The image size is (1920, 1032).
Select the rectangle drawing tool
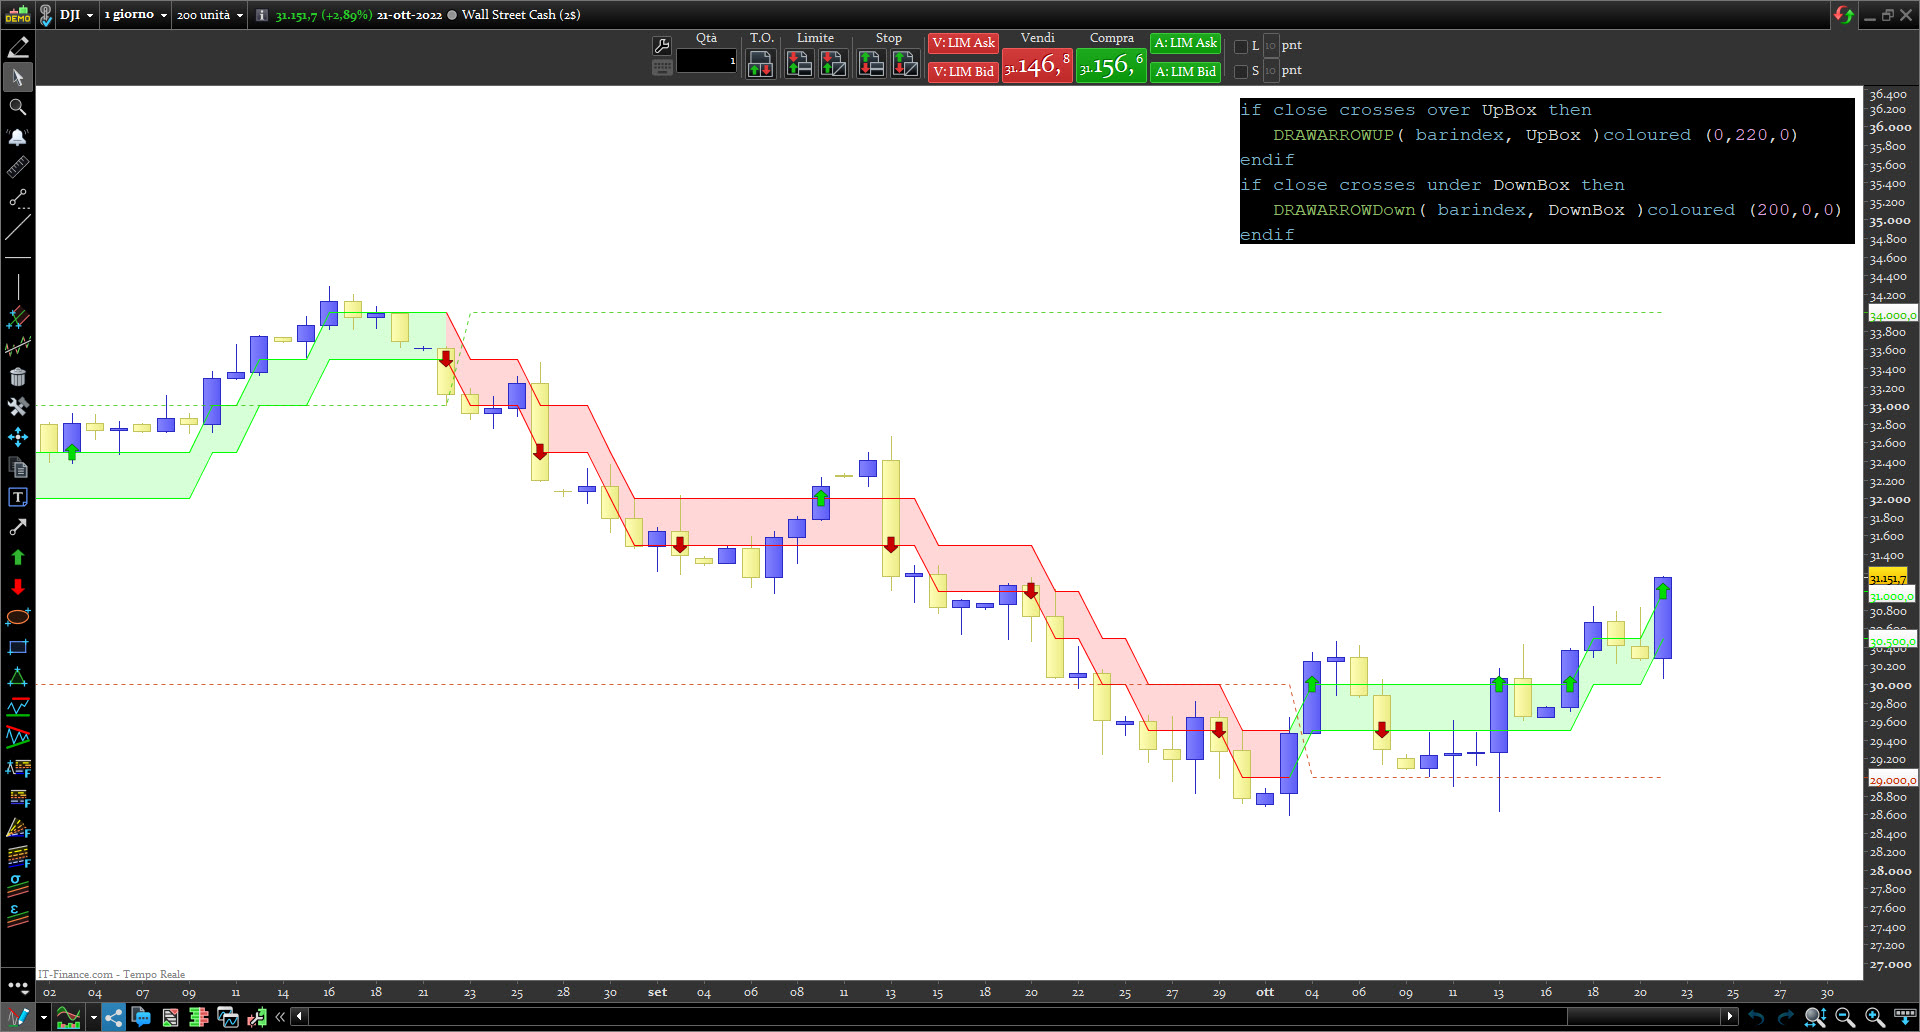[18, 647]
